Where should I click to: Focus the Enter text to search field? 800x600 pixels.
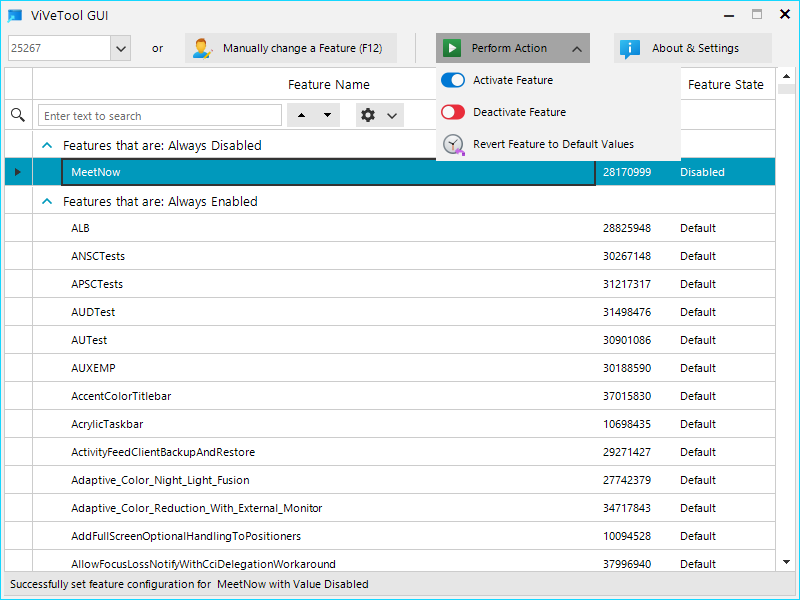pyautogui.click(x=160, y=116)
